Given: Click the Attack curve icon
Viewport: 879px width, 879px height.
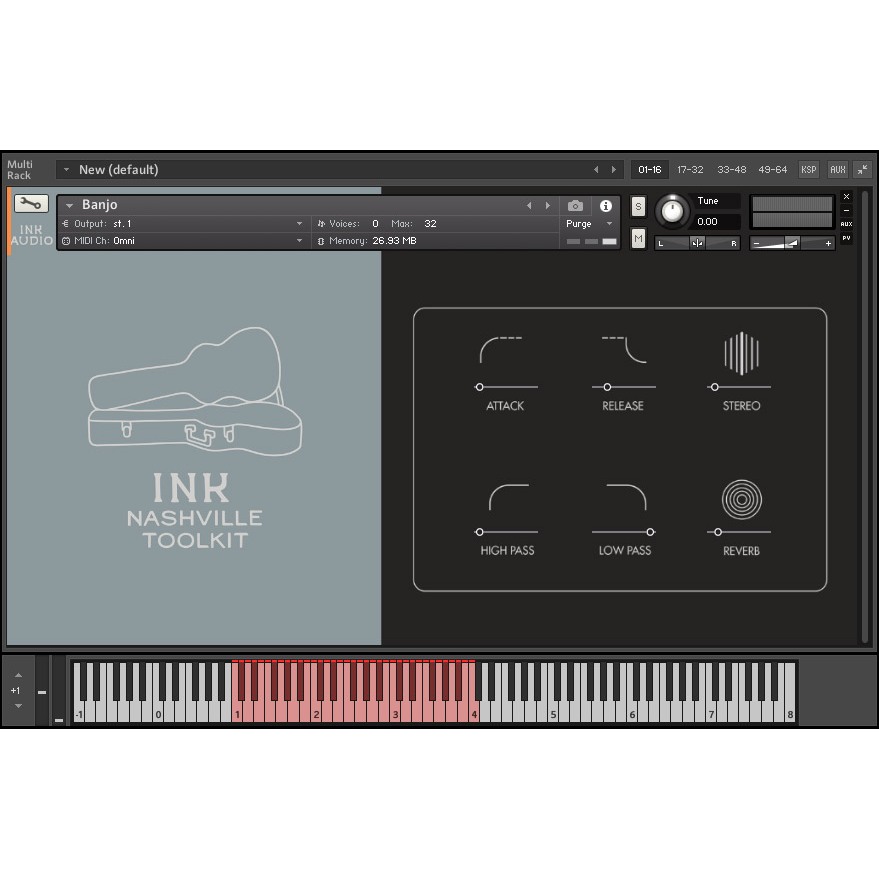Looking at the screenshot, I should (501, 350).
